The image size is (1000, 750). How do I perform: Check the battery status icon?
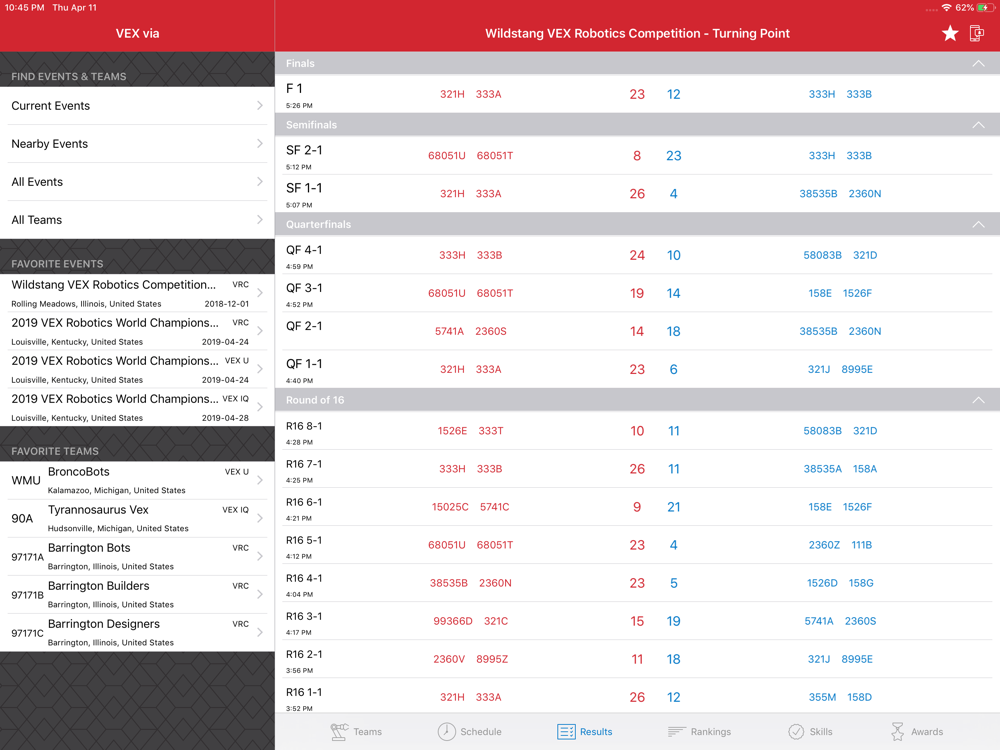click(985, 8)
